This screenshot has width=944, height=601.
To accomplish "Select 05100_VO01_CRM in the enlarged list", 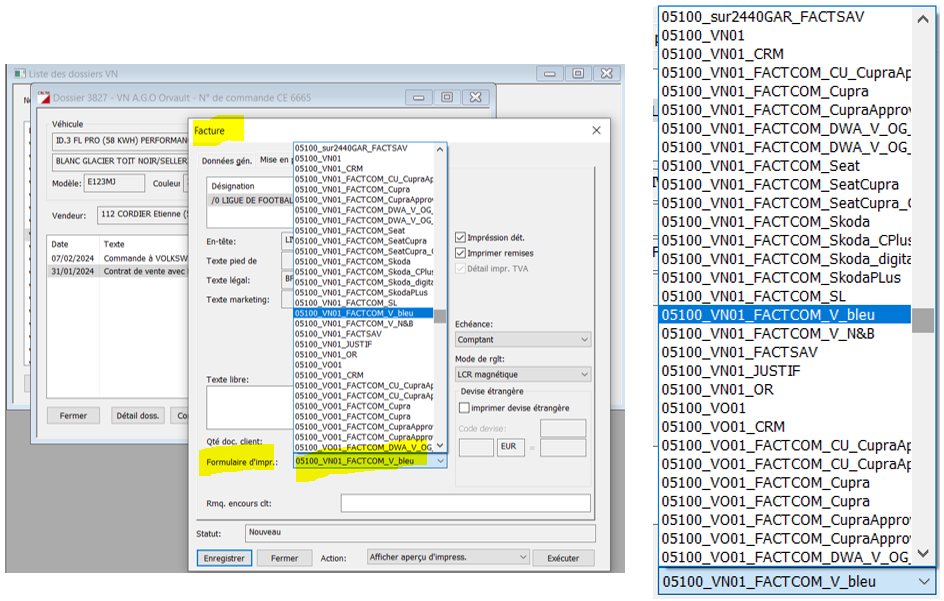I will click(785, 428).
